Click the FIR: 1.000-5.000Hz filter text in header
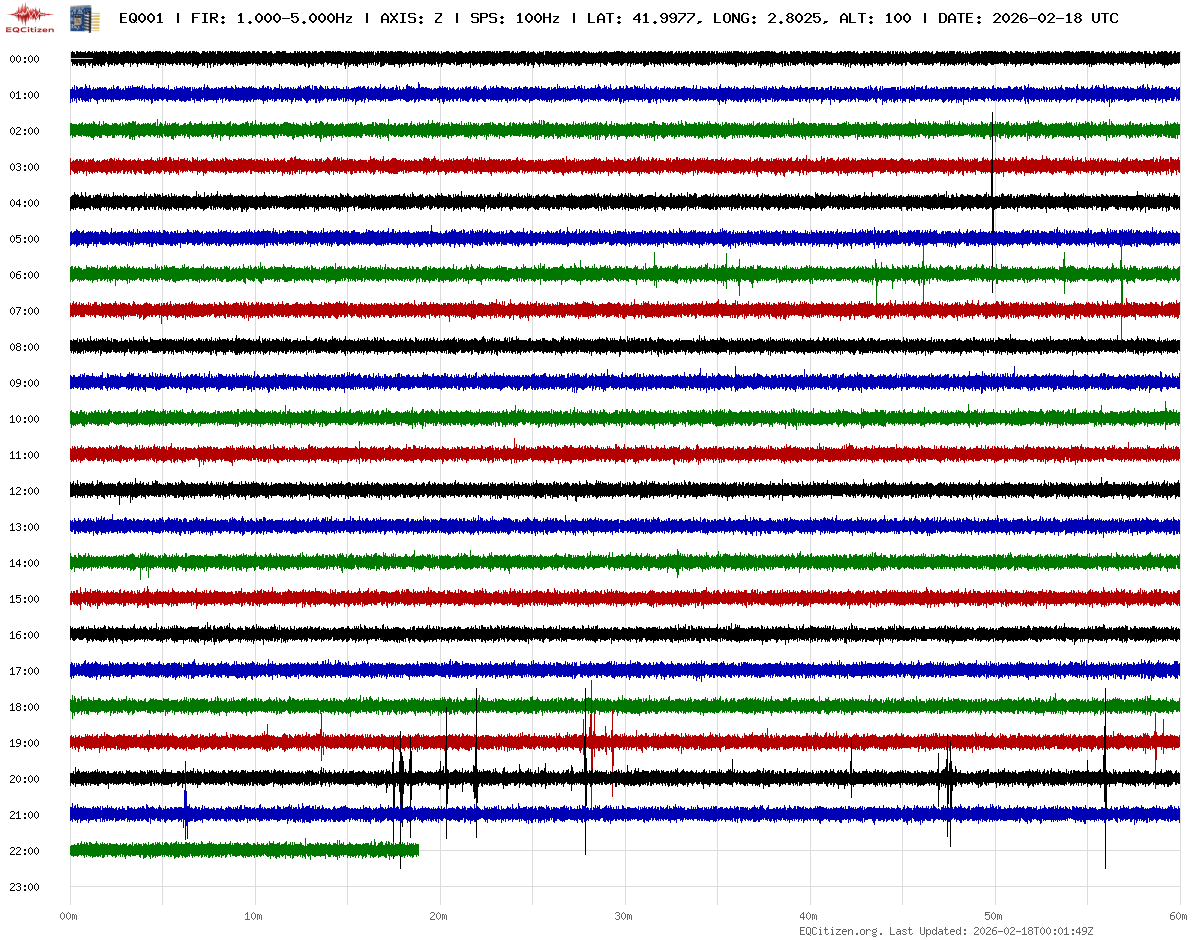The width and height of the screenshot is (1200, 940). [274, 19]
